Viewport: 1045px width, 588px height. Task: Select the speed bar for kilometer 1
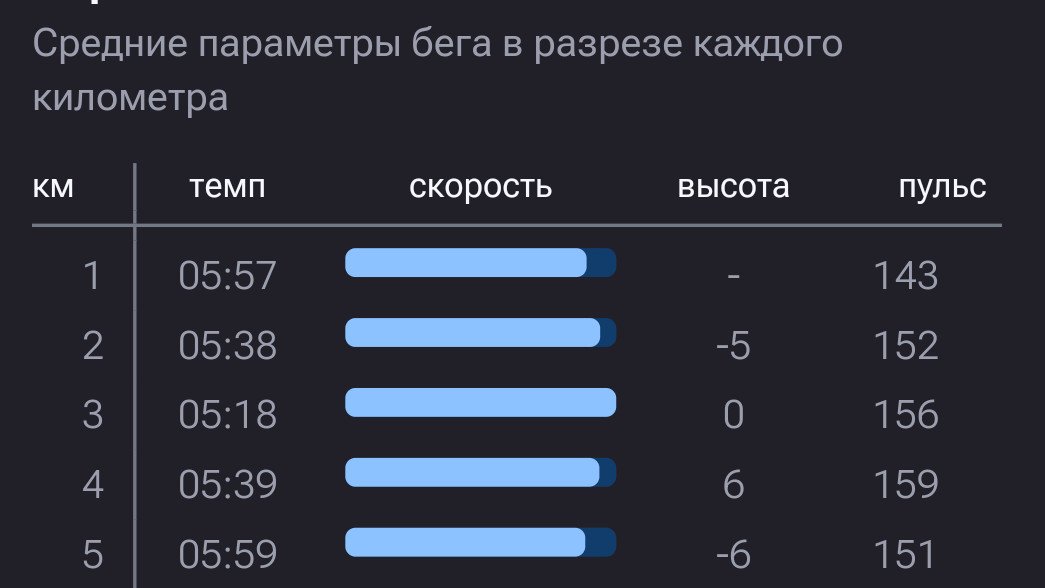click(x=481, y=263)
